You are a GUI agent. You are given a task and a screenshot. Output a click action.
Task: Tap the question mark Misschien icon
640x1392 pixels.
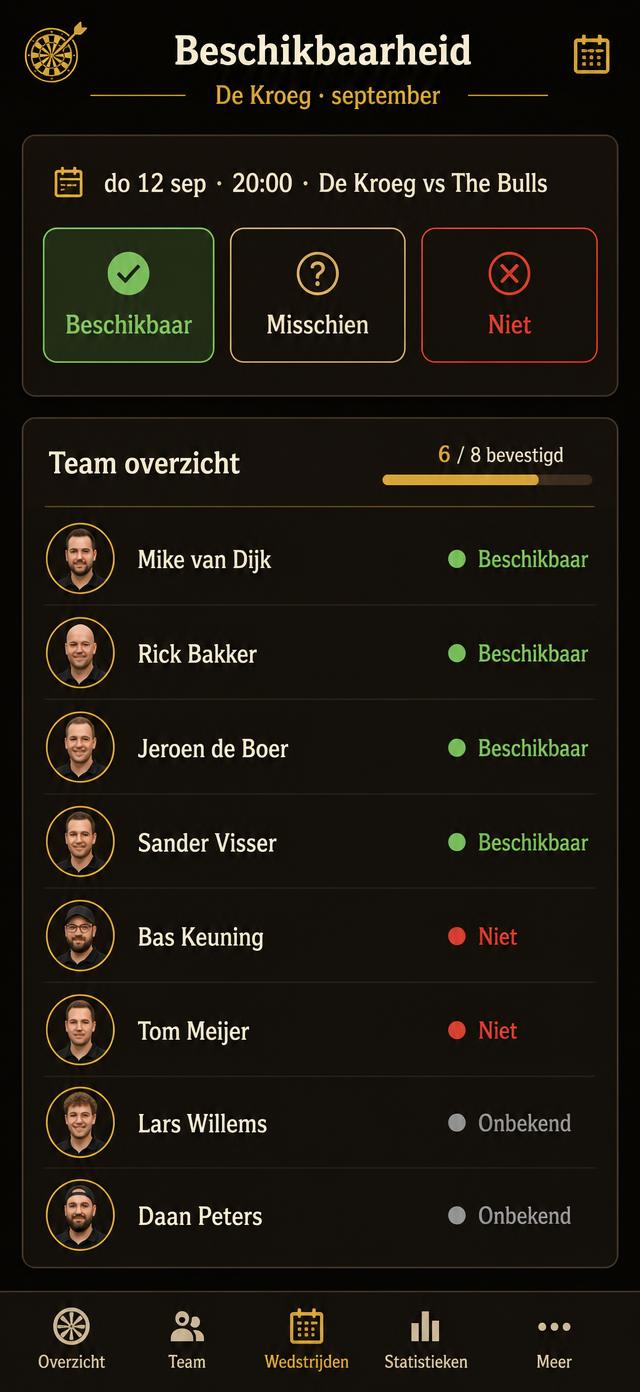click(x=317, y=273)
